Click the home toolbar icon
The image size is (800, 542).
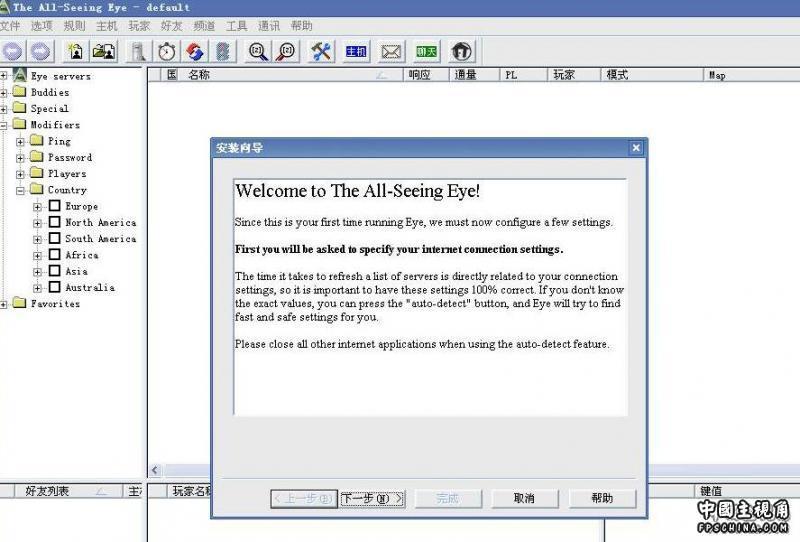click(x=461, y=52)
